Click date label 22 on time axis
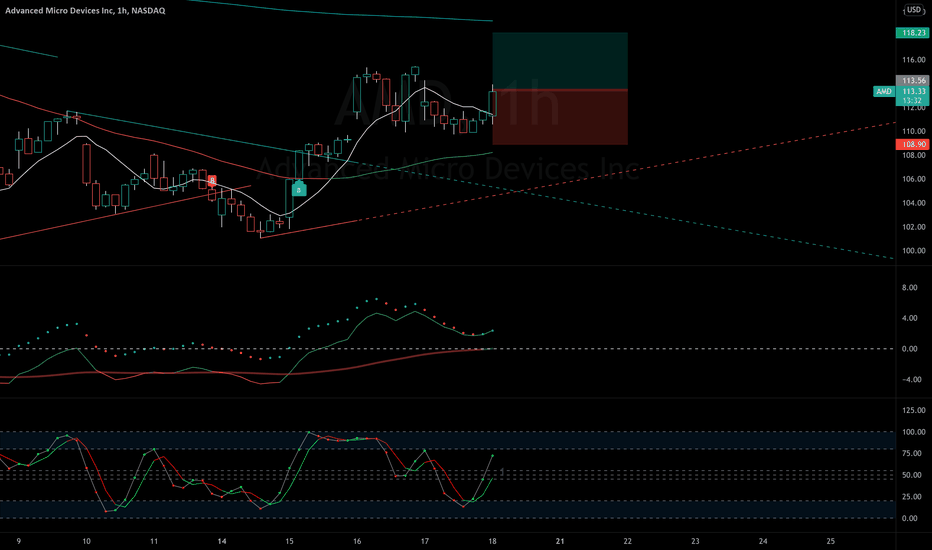 coord(628,541)
